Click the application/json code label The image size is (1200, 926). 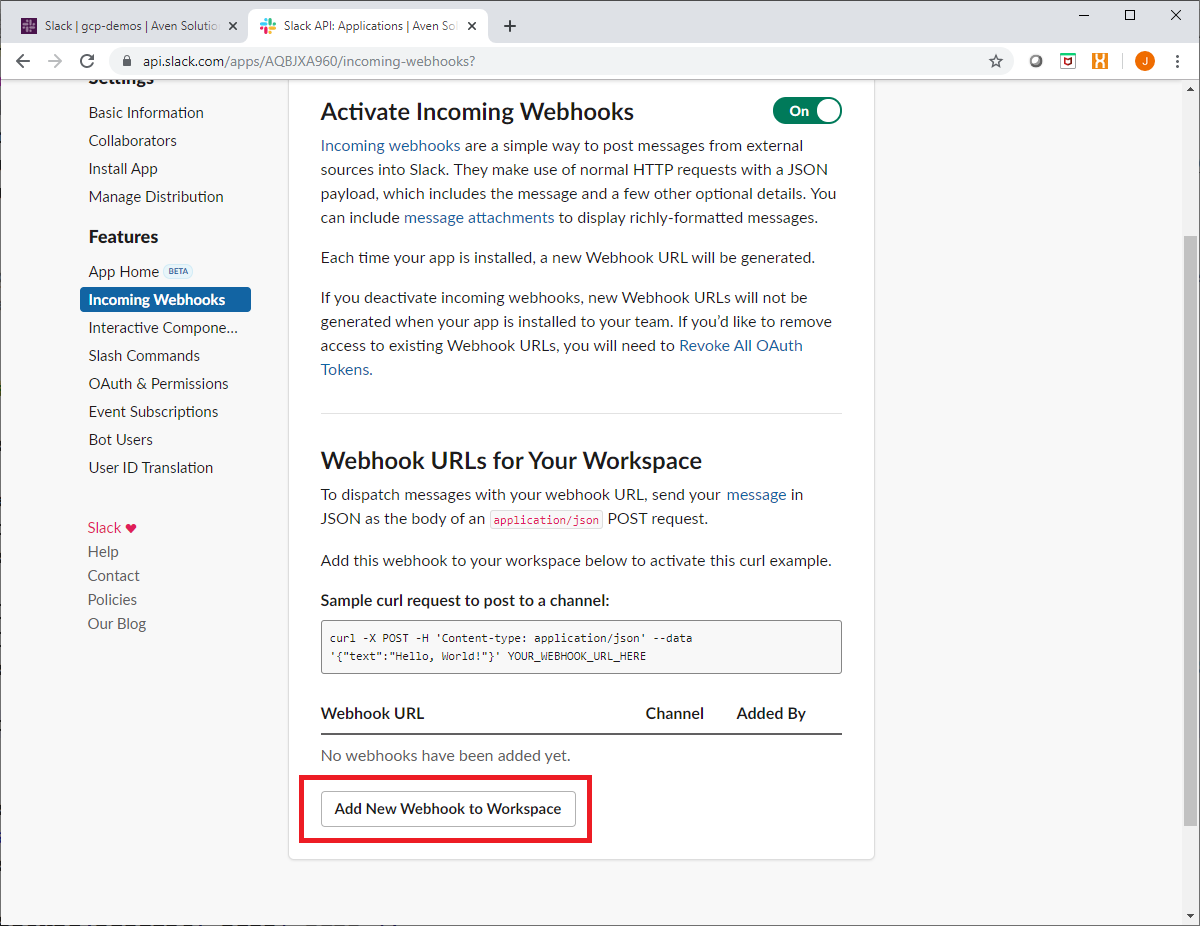click(x=546, y=520)
